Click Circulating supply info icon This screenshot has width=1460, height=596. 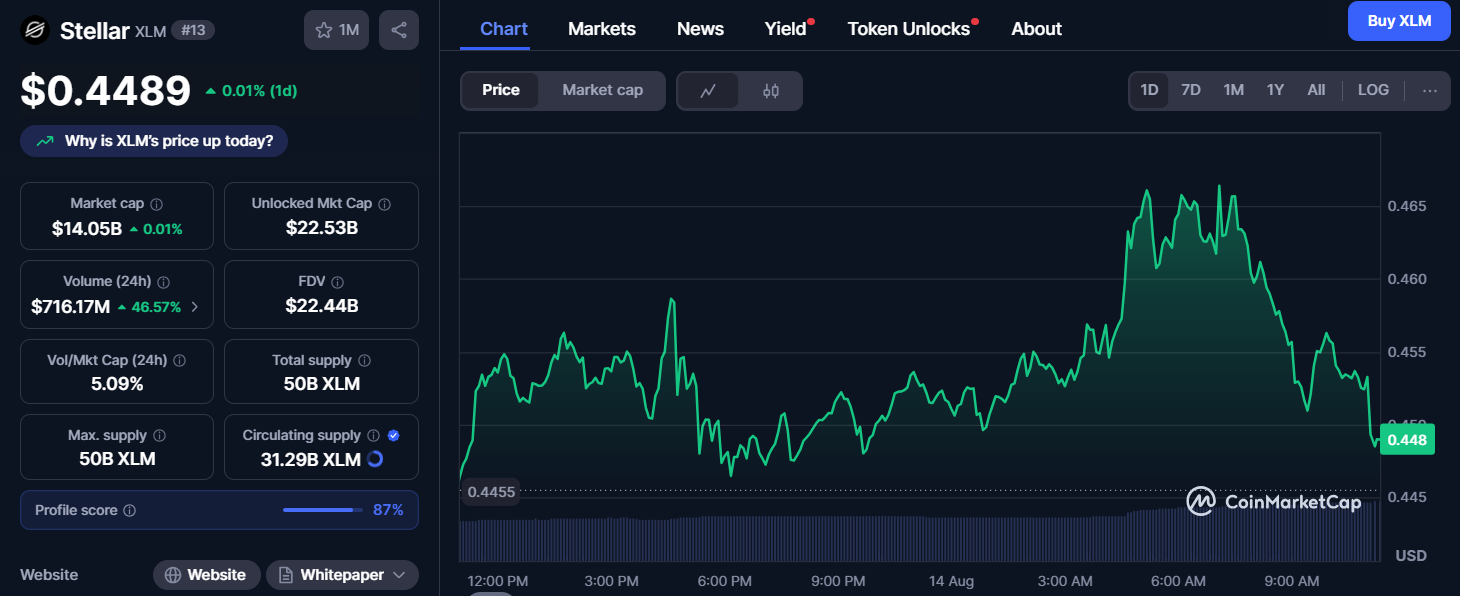click(374, 436)
